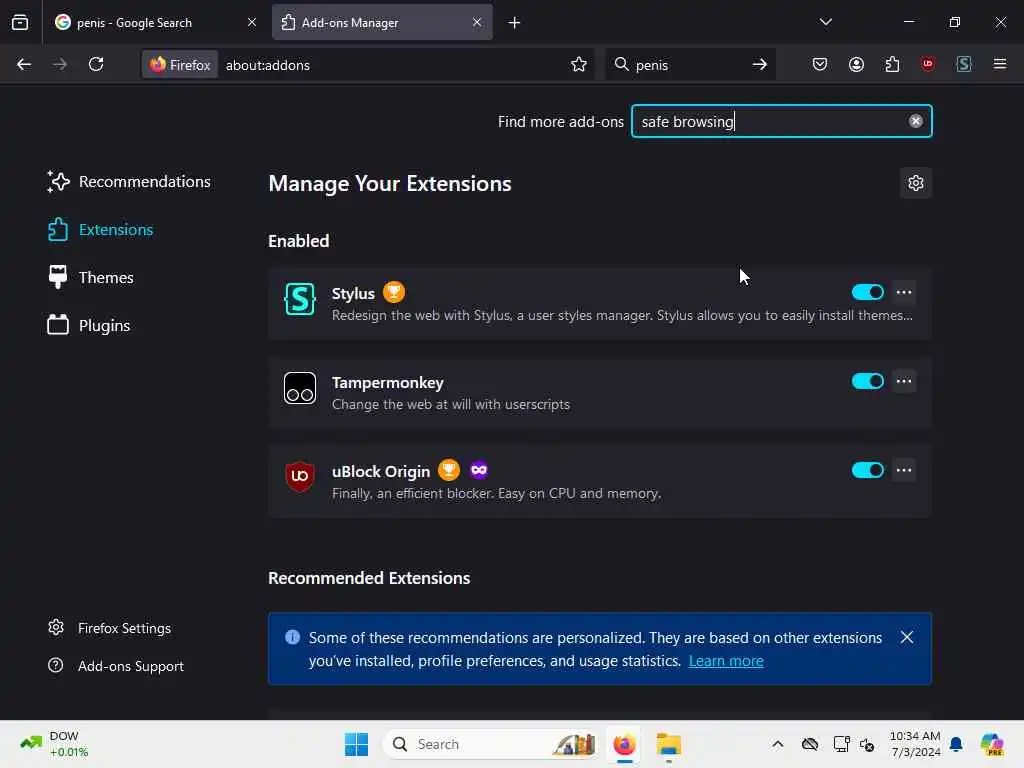Close the Add-ons Manager tab

click(x=477, y=22)
